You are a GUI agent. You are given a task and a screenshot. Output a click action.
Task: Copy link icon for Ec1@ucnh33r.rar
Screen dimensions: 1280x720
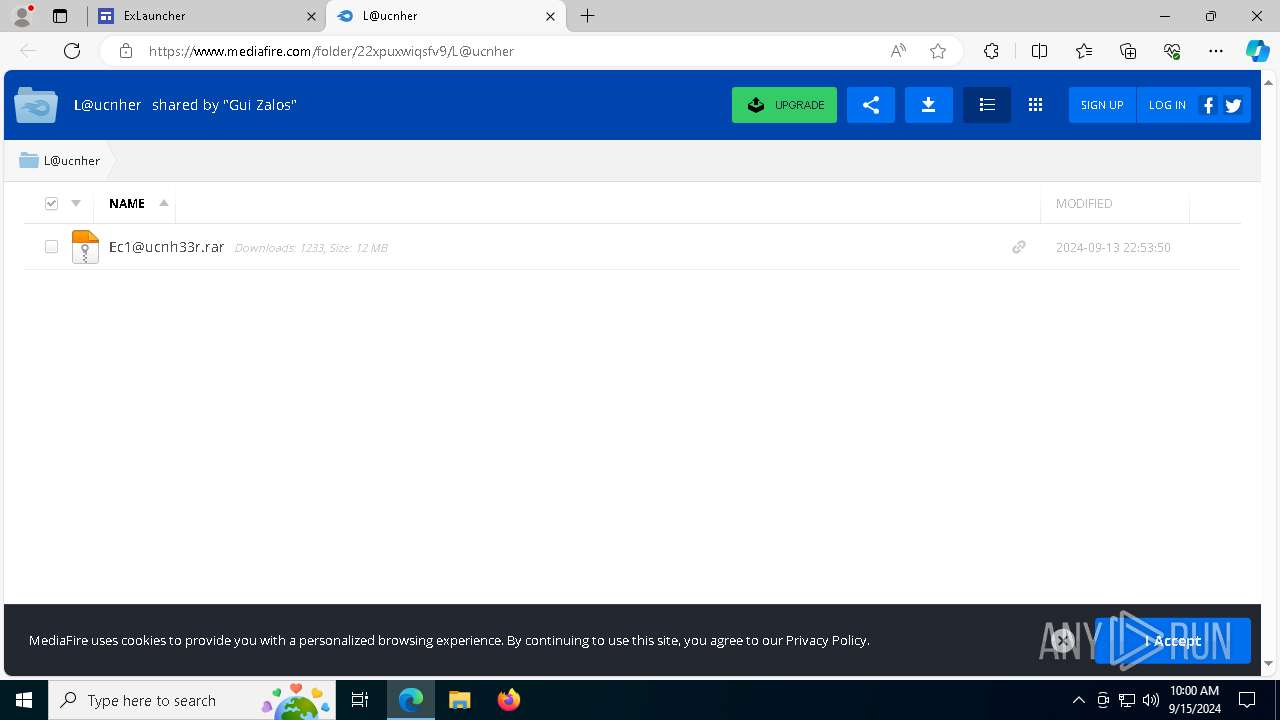(x=1018, y=247)
